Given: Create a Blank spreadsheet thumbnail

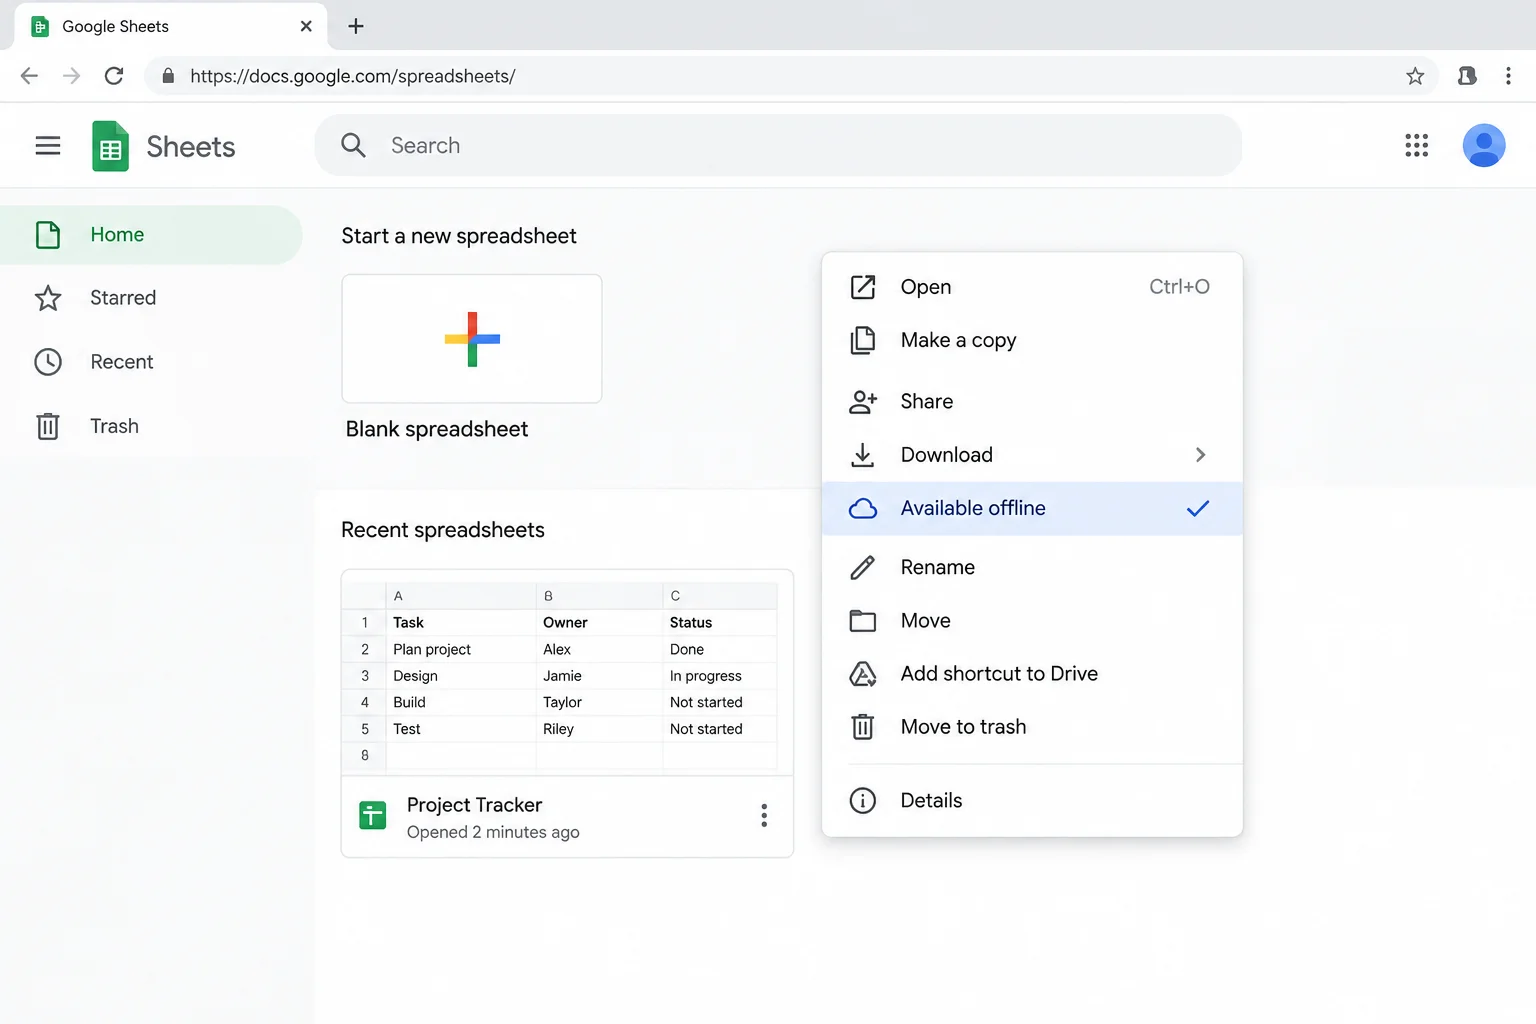Looking at the screenshot, I should [x=472, y=339].
